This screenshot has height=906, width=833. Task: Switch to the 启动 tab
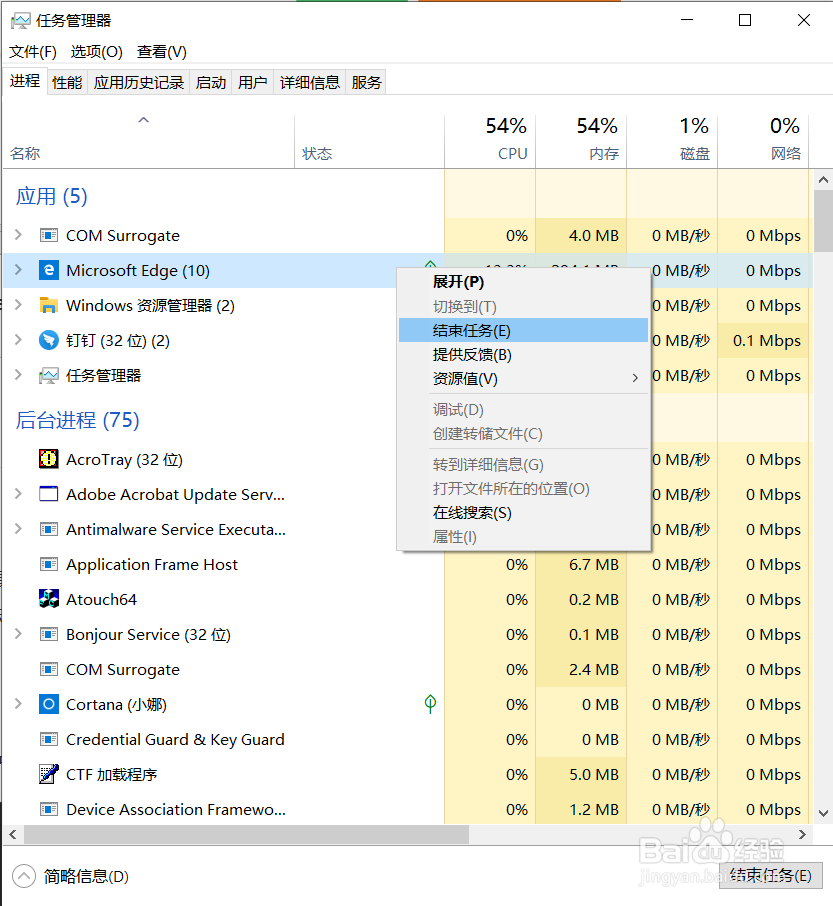[211, 83]
